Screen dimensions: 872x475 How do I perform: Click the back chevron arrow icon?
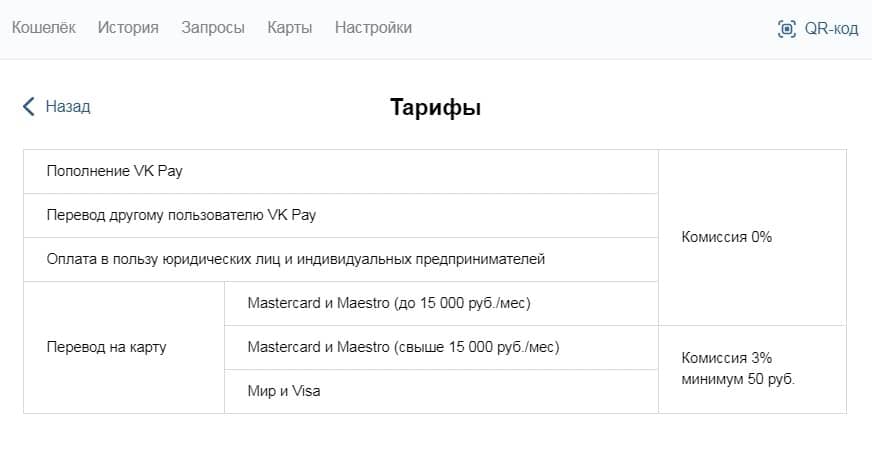(x=29, y=106)
